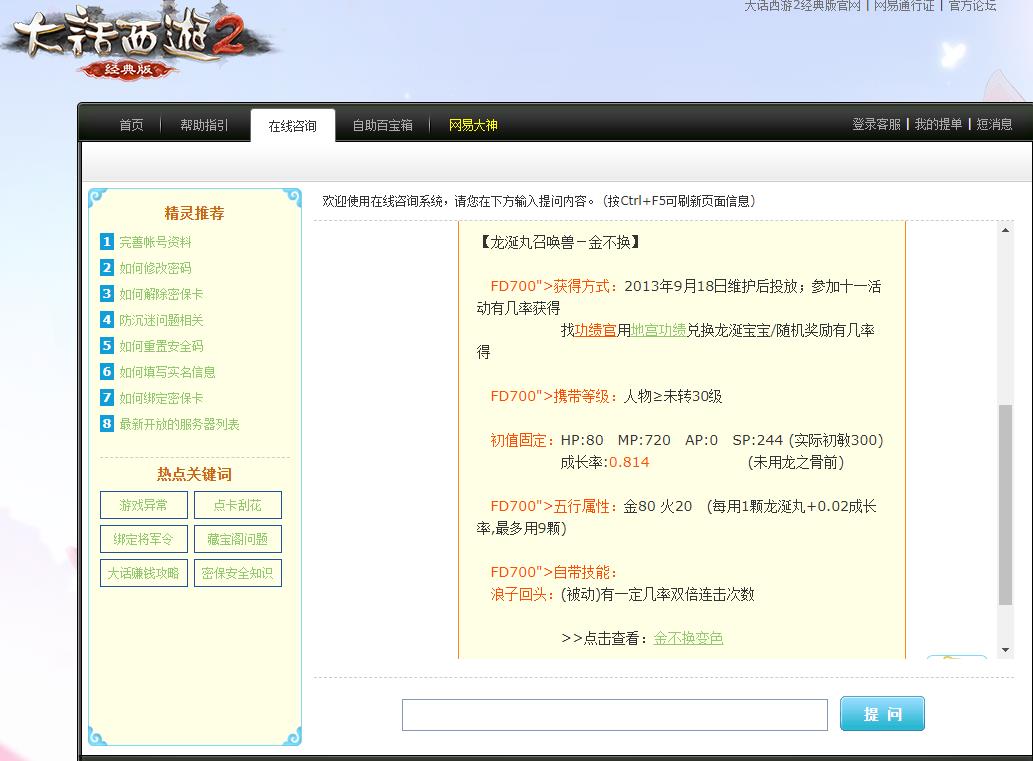This screenshot has height=761, width=1033.
Task: Click the 登录客服 link
Action: 876,124
